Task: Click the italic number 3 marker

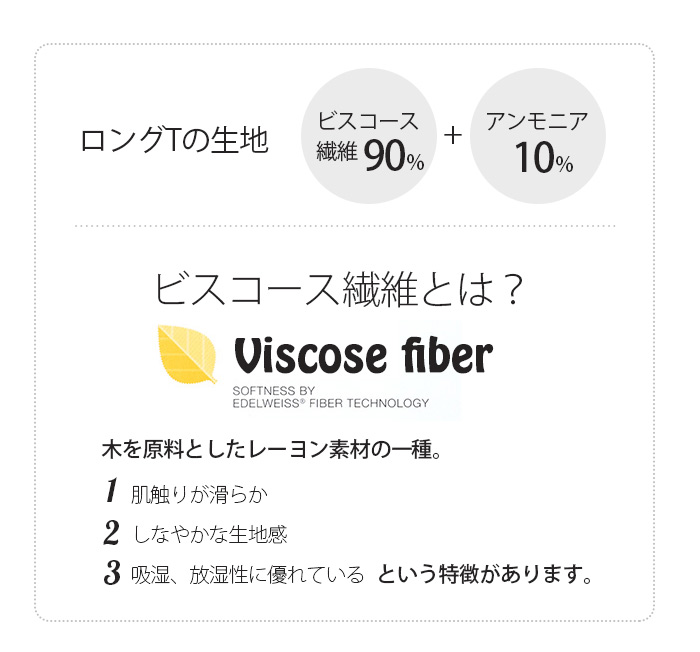Action: pos(112,572)
